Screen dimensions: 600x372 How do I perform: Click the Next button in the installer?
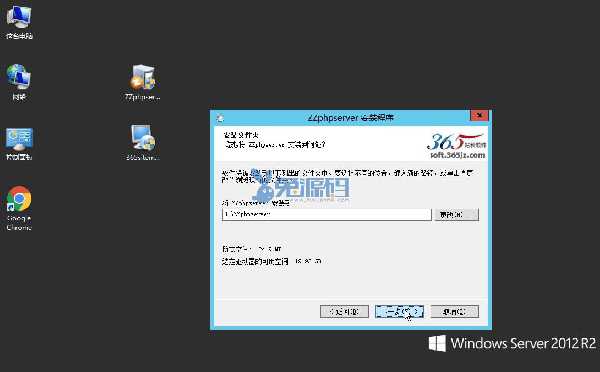399,312
